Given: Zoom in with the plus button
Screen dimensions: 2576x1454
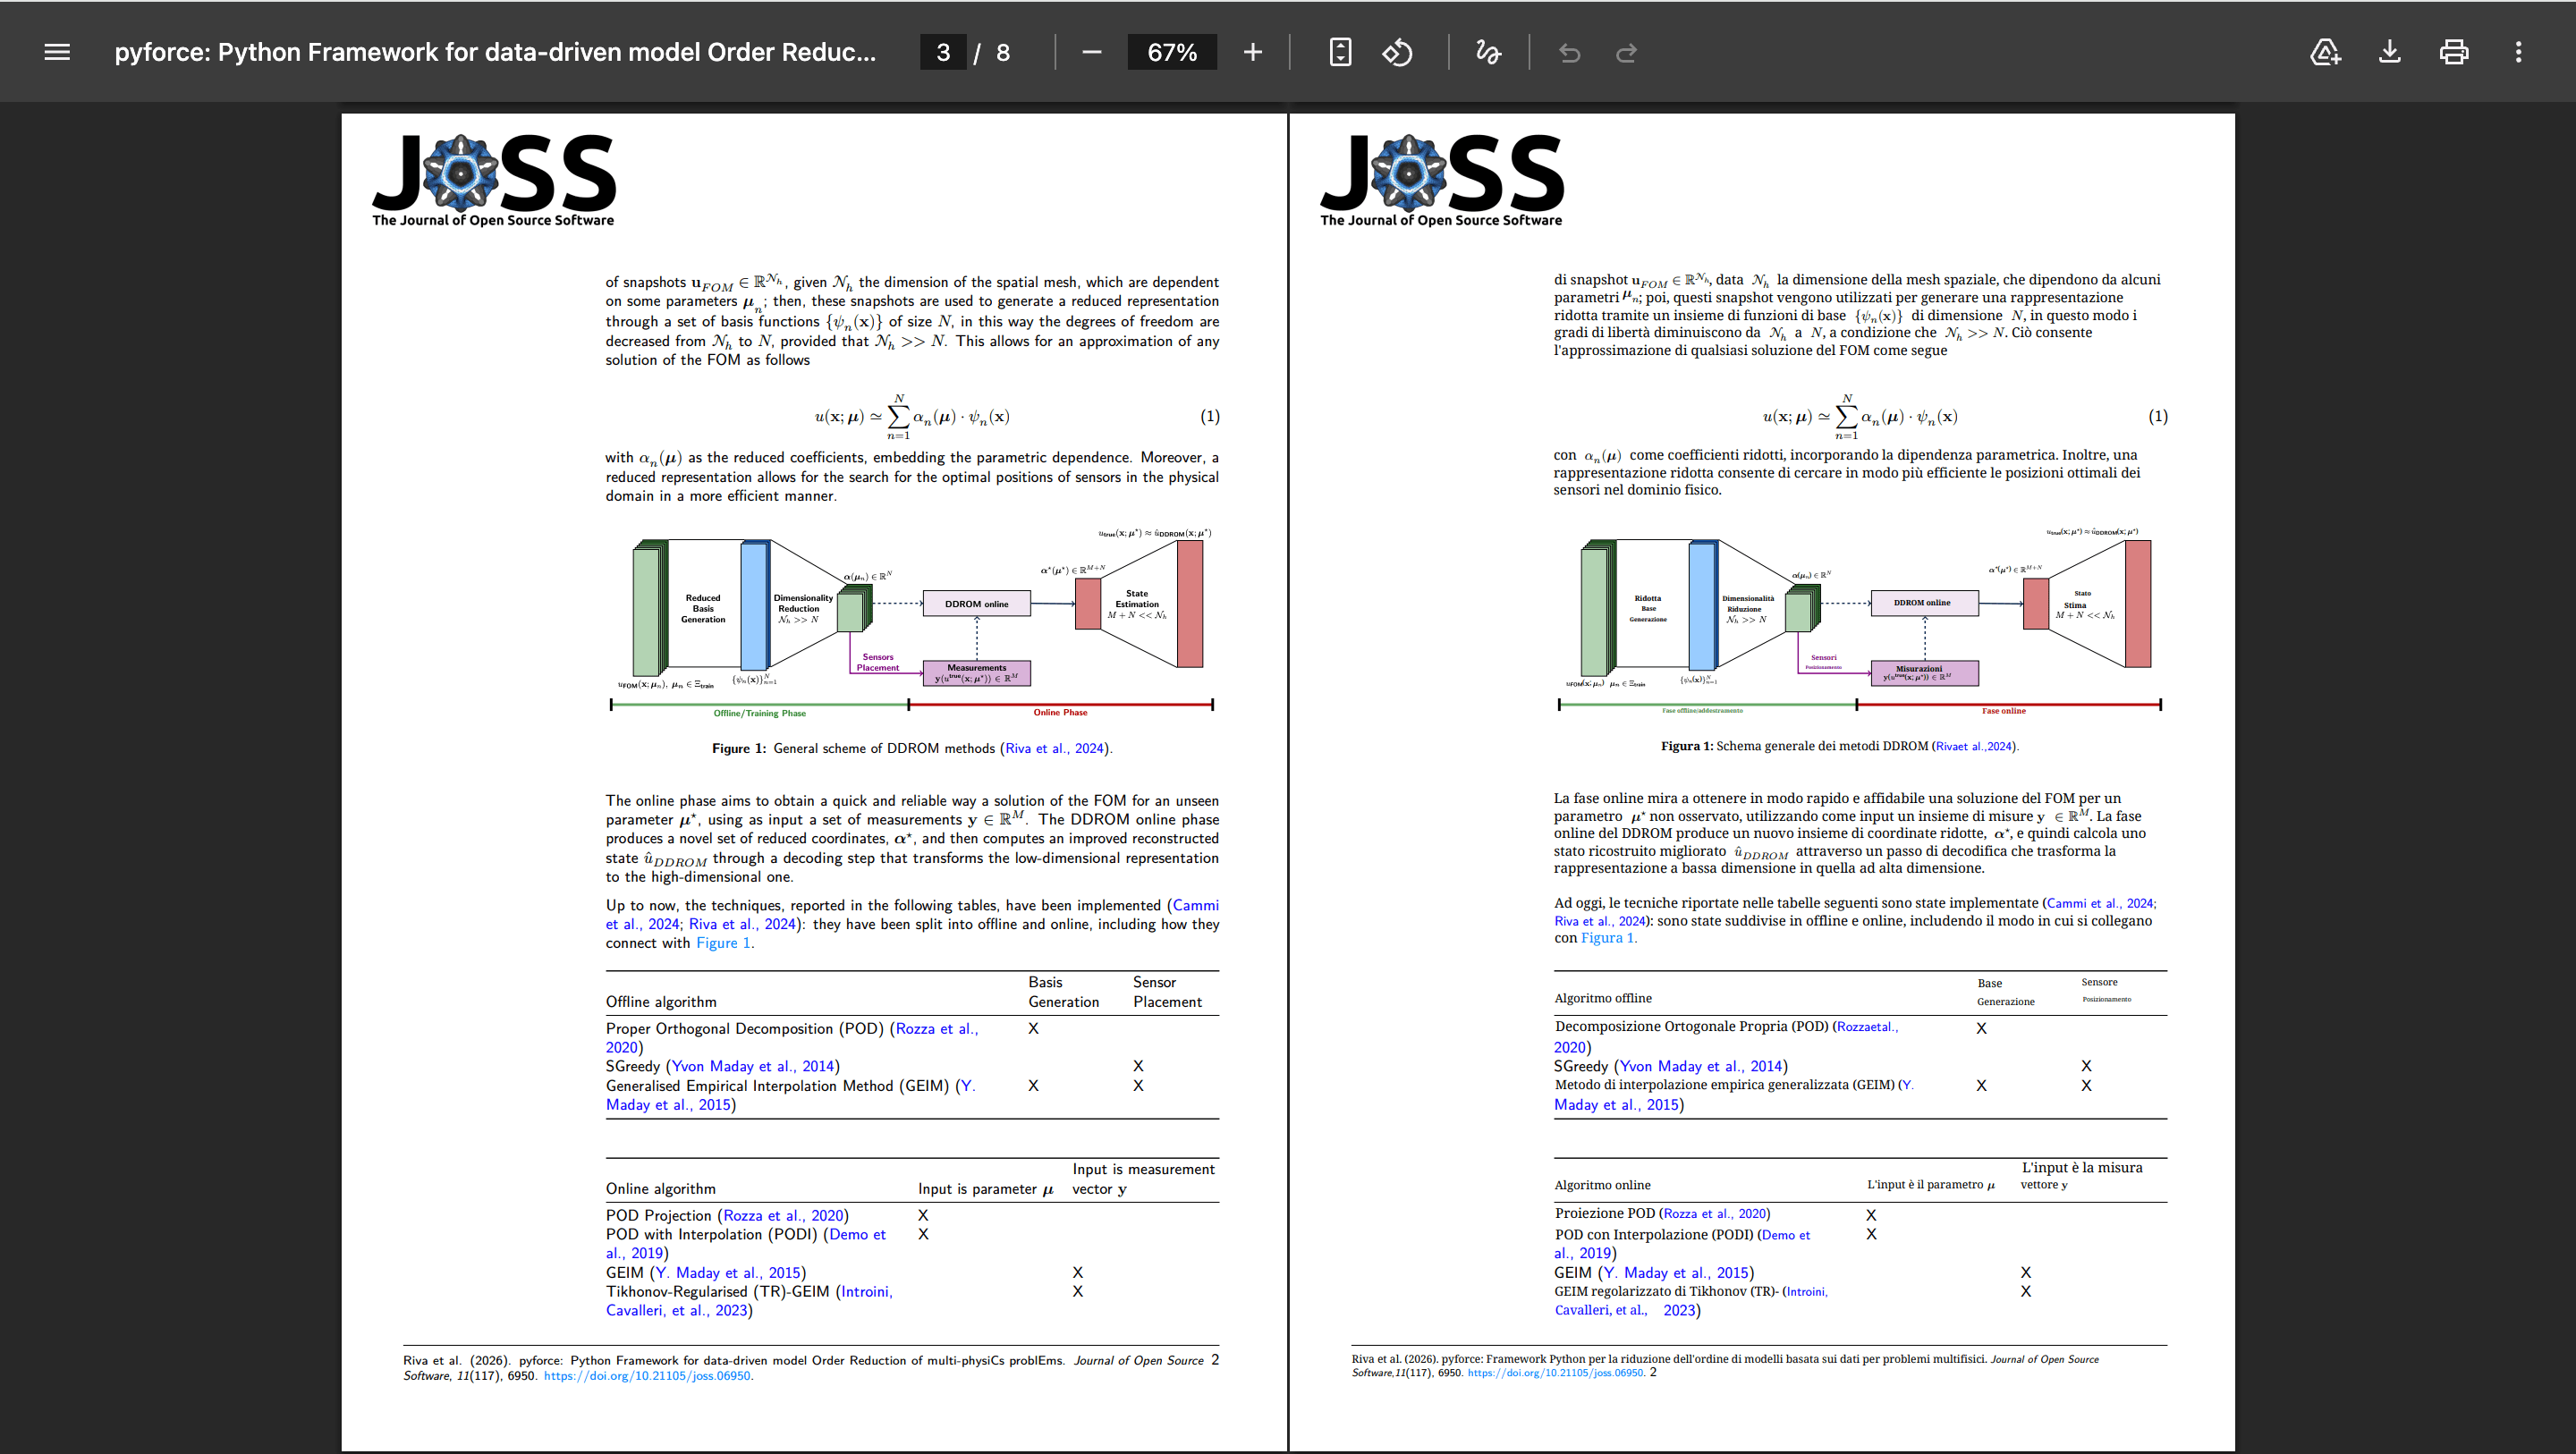Looking at the screenshot, I should click(1252, 52).
